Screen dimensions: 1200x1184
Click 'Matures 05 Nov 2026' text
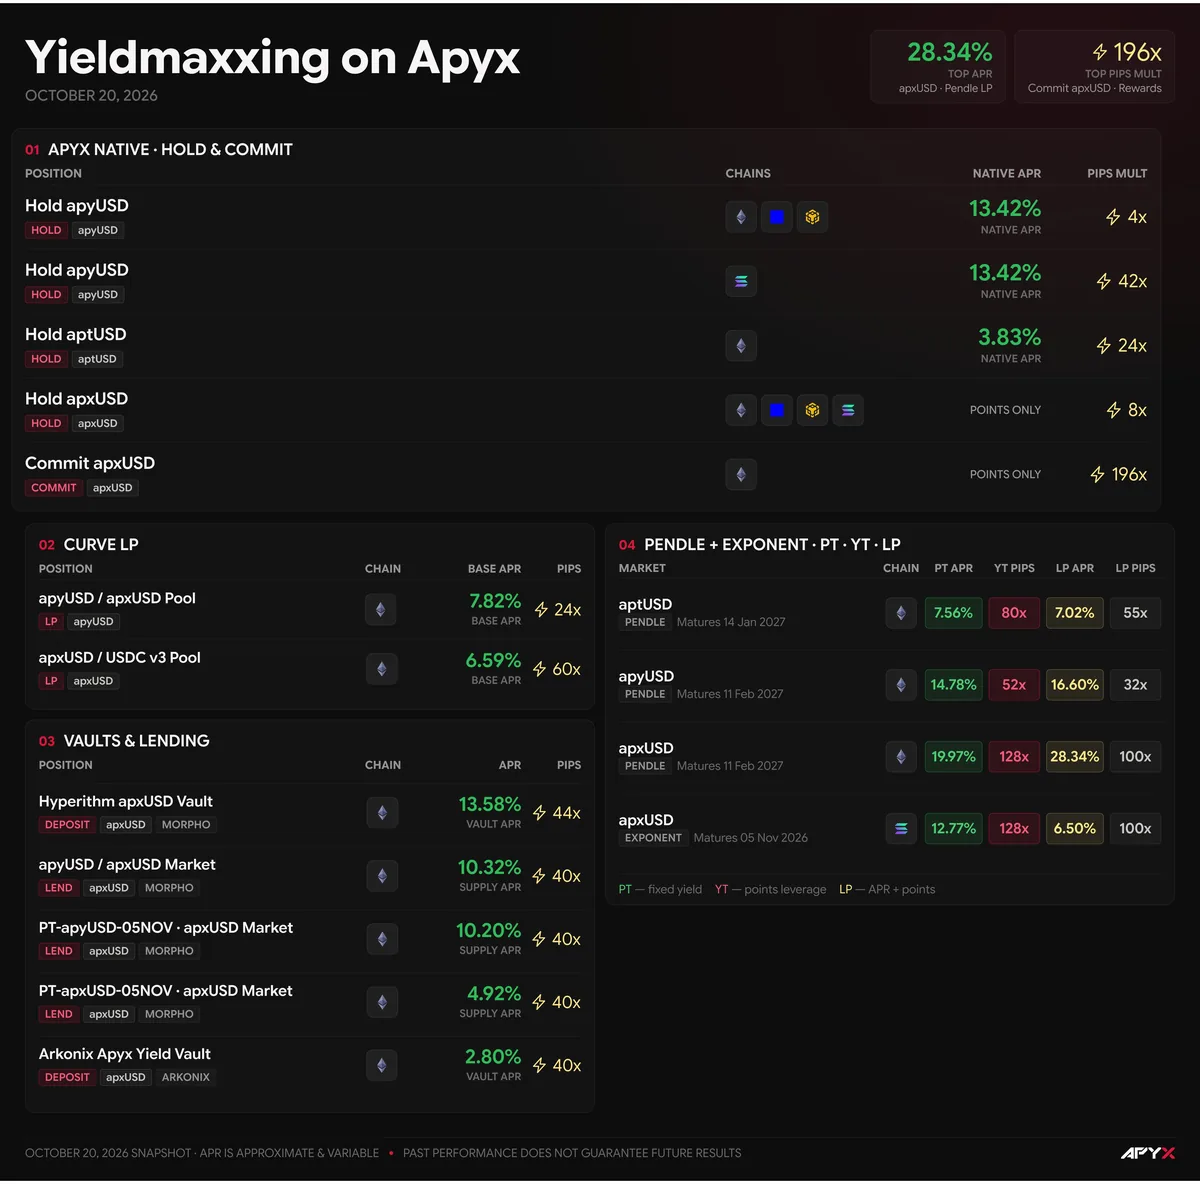751,838
